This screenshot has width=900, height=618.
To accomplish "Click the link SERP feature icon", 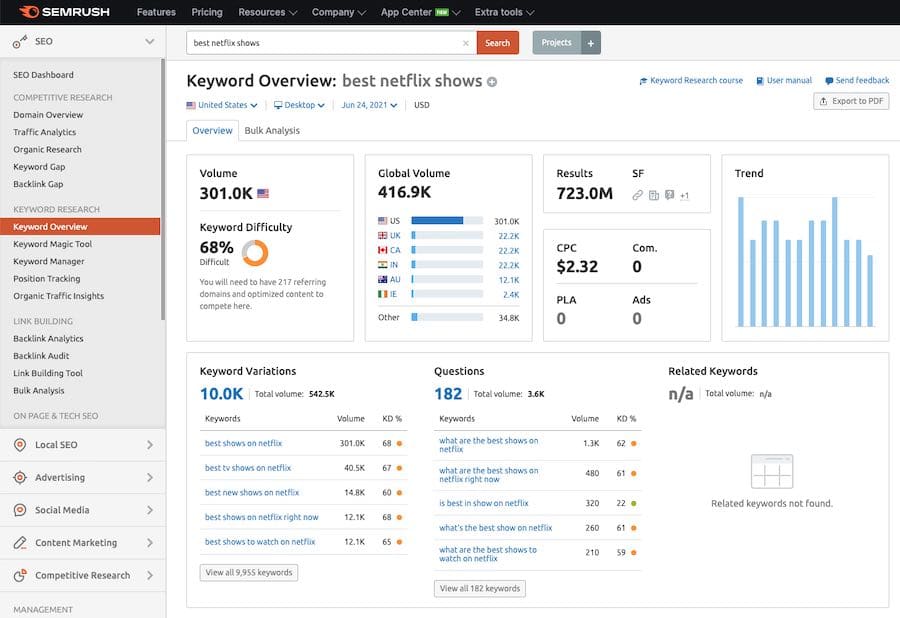I will (x=637, y=195).
